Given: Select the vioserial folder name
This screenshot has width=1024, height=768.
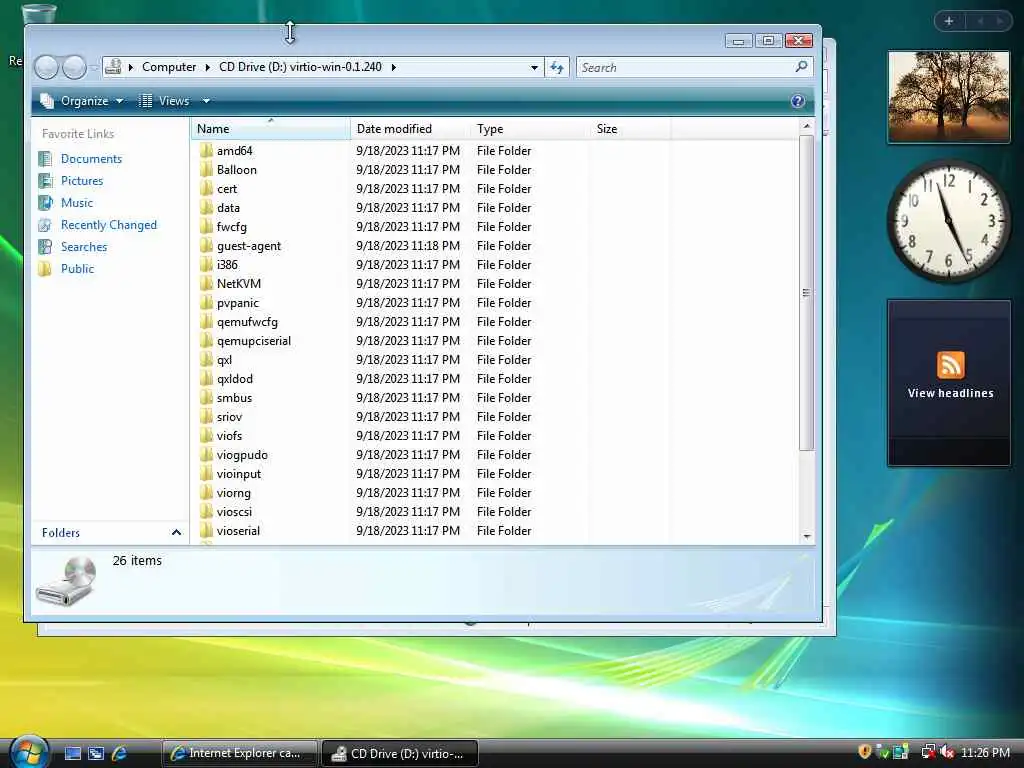Looking at the screenshot, I should coord(238,531).
